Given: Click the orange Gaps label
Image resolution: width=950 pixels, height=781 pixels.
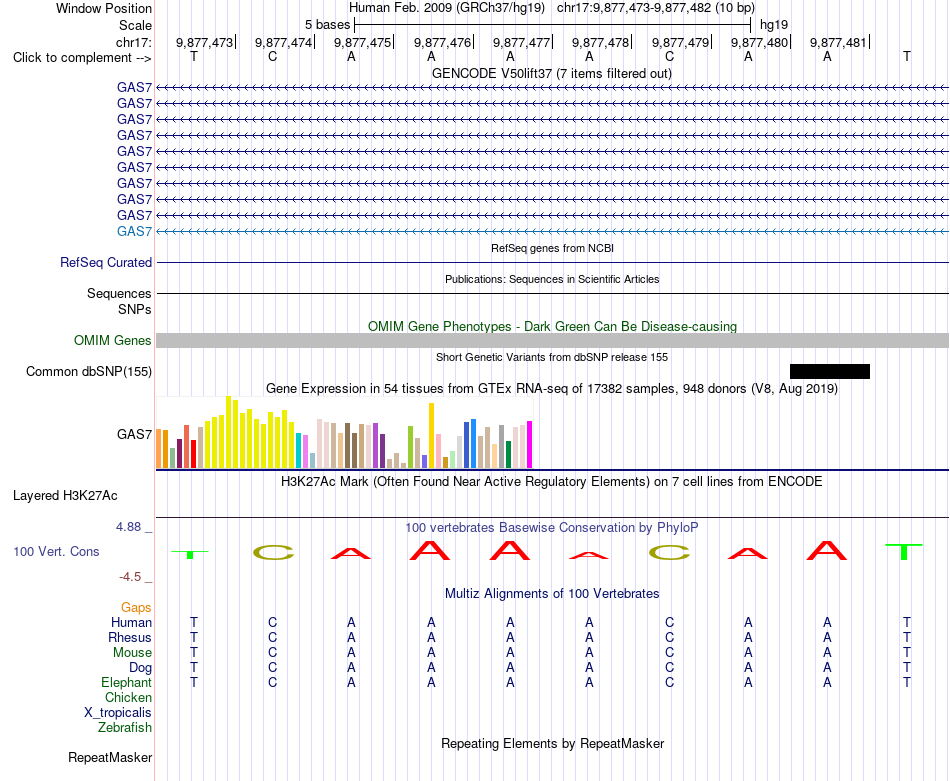Looking at the screenshot, I should tap(136, 608).
